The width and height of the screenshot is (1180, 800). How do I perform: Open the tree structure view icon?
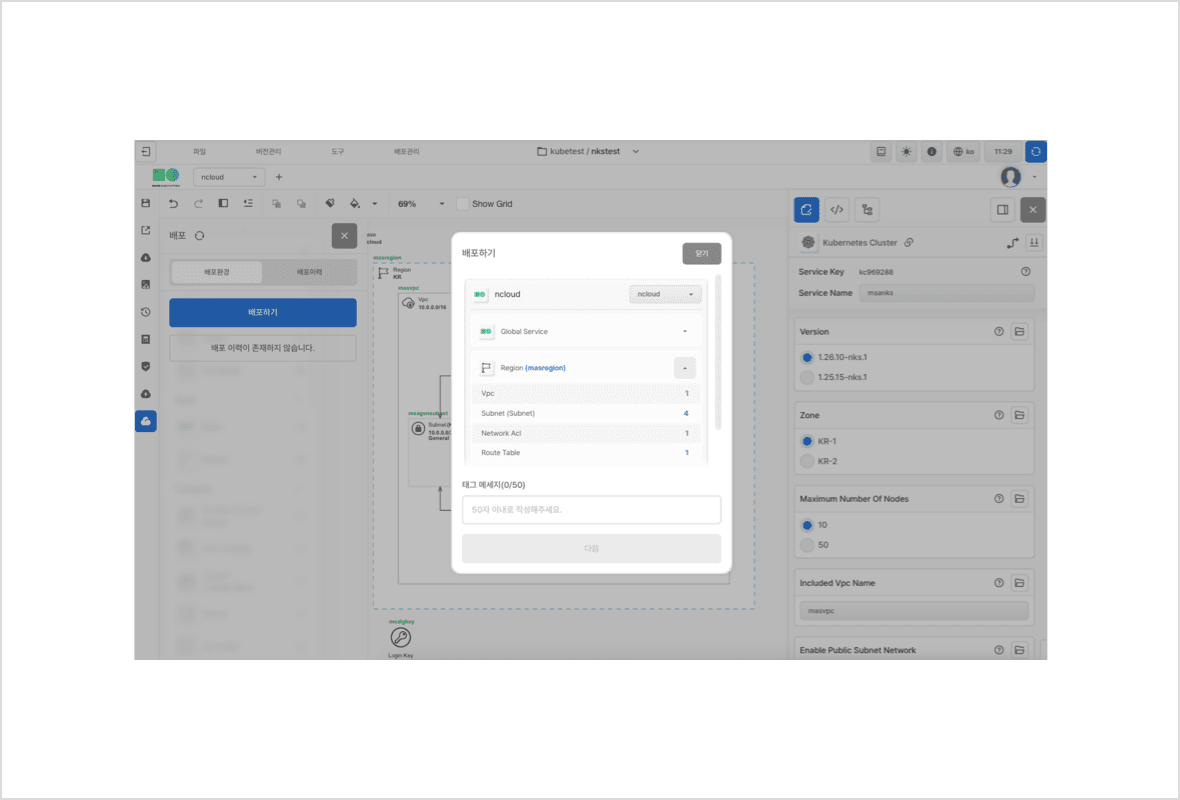point(867,210)
